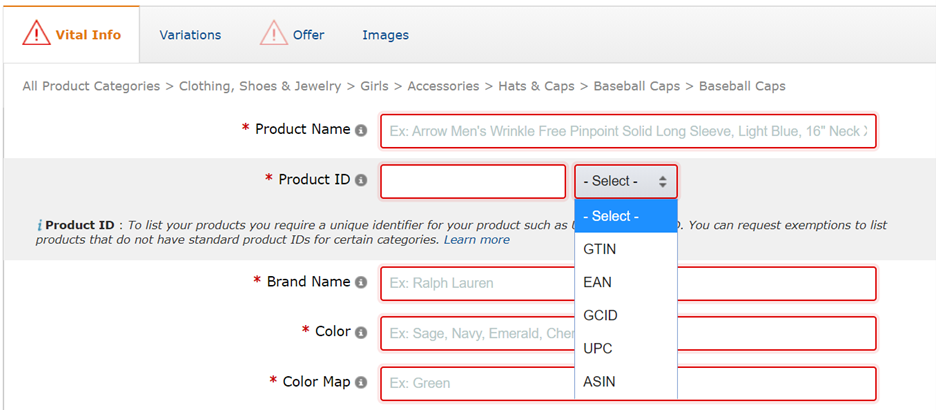
Task: Open the Learn more link
Action: (476, 240)
